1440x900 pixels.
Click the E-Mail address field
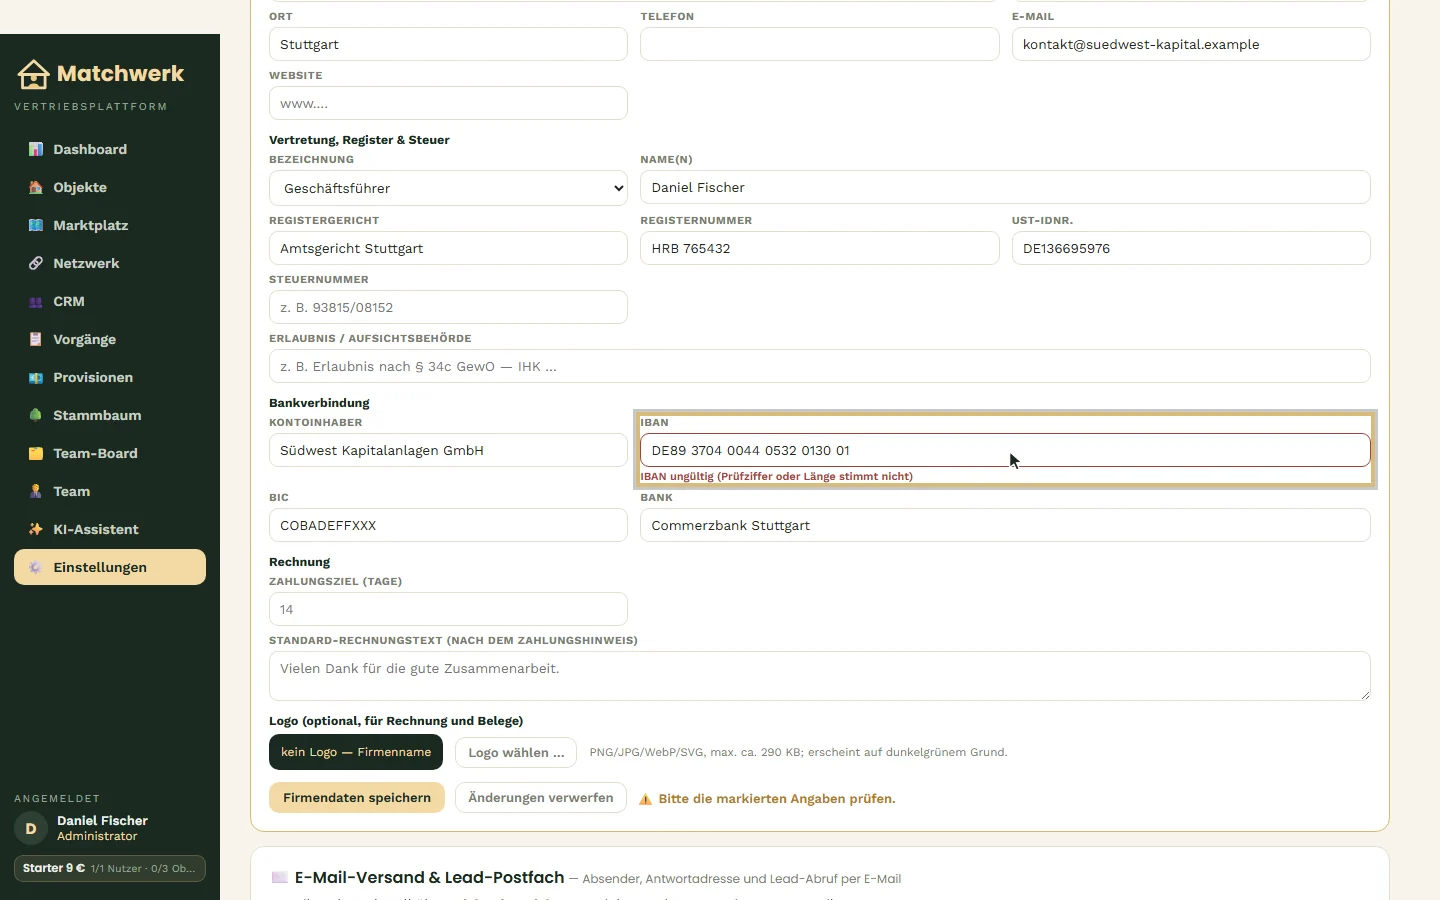pos(1191,44)
